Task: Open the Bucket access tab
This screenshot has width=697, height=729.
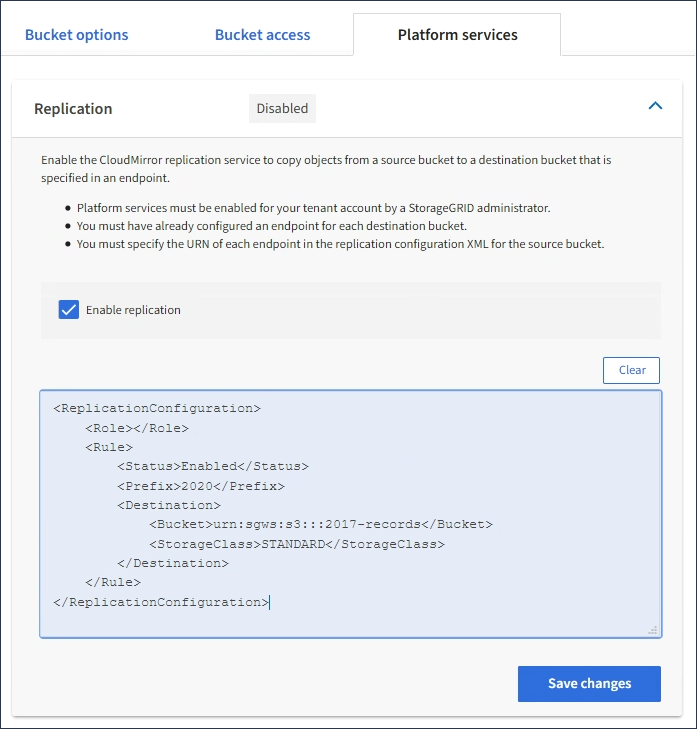Action: point(262,35)
